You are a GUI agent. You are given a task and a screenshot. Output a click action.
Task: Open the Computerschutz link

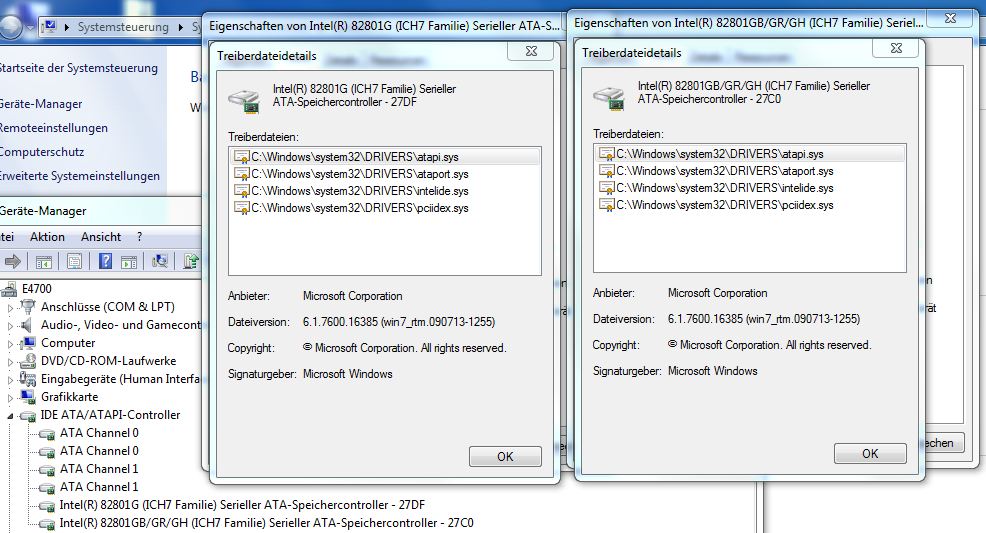[42, 152]
